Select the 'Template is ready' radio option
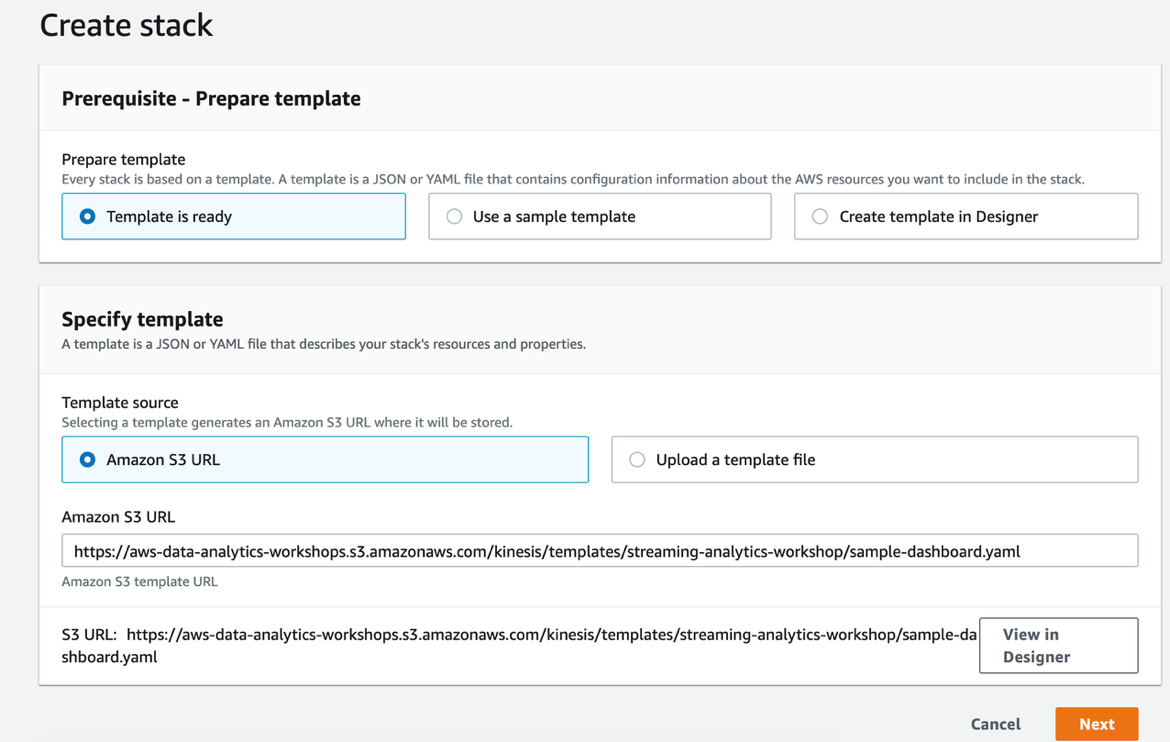 [x=234, y=216]
